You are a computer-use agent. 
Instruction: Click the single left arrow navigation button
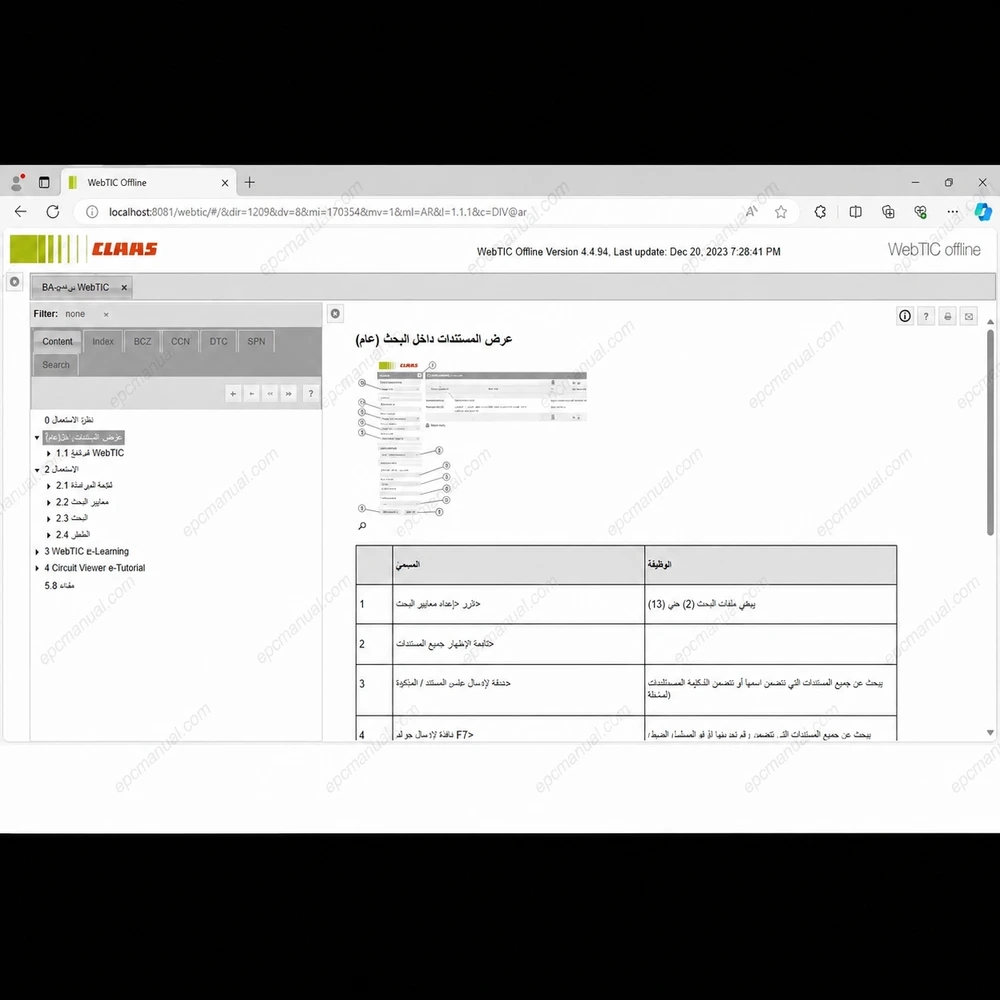point(252,393)
